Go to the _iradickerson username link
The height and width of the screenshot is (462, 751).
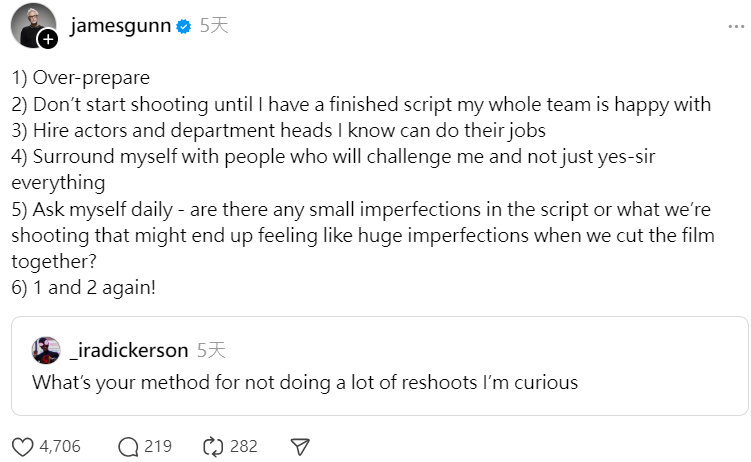[x=129, y=350]
